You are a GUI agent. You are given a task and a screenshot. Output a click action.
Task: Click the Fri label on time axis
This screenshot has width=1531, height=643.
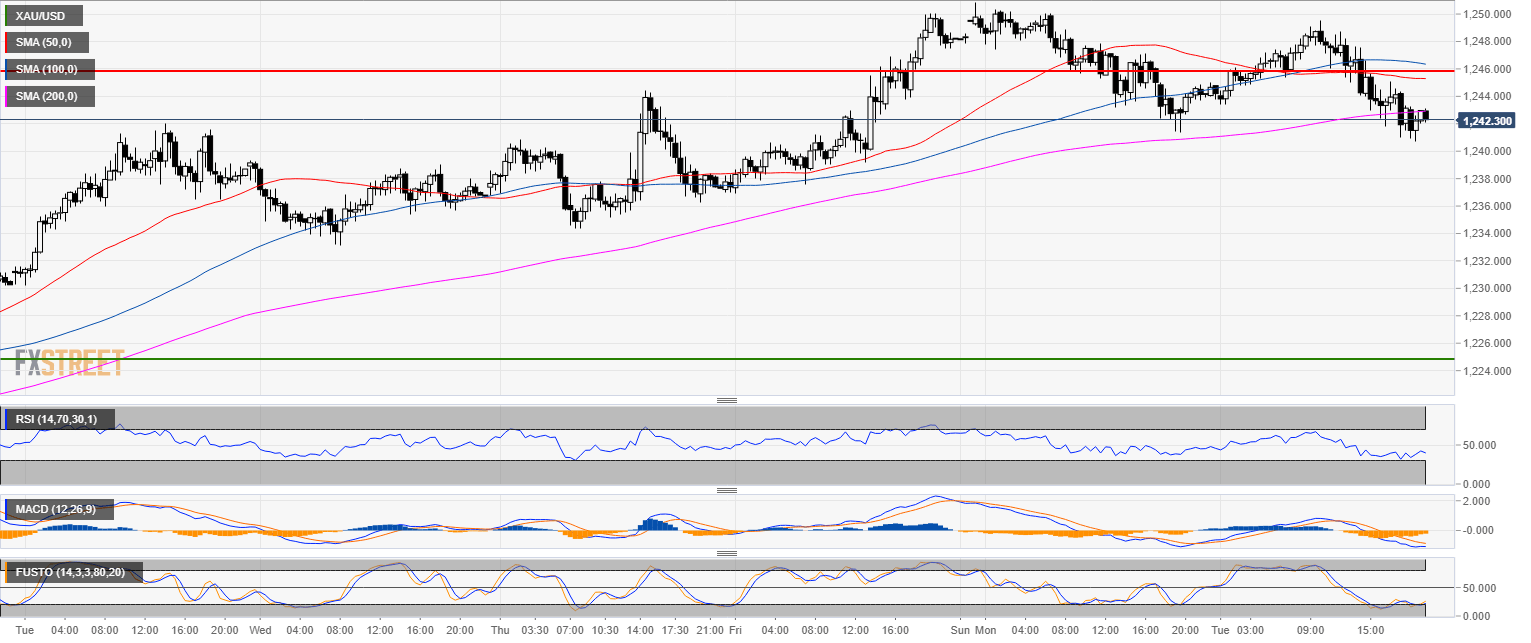click(735, 631)
